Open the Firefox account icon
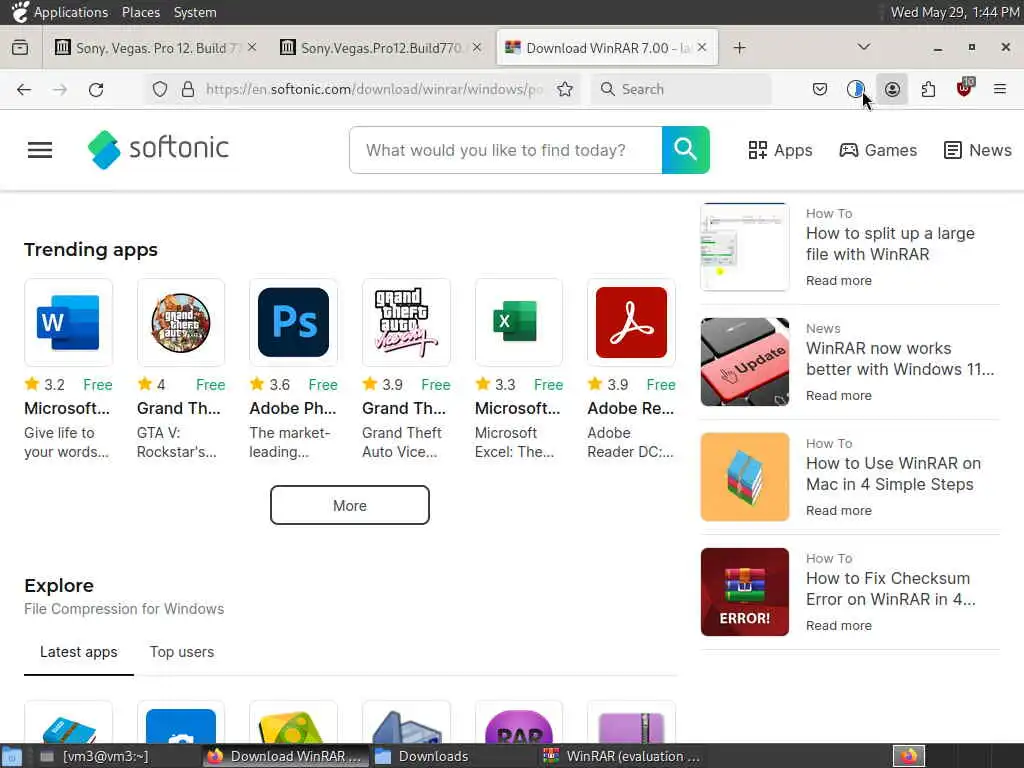Screen dimensions: 1024x768 coord(892,89)
